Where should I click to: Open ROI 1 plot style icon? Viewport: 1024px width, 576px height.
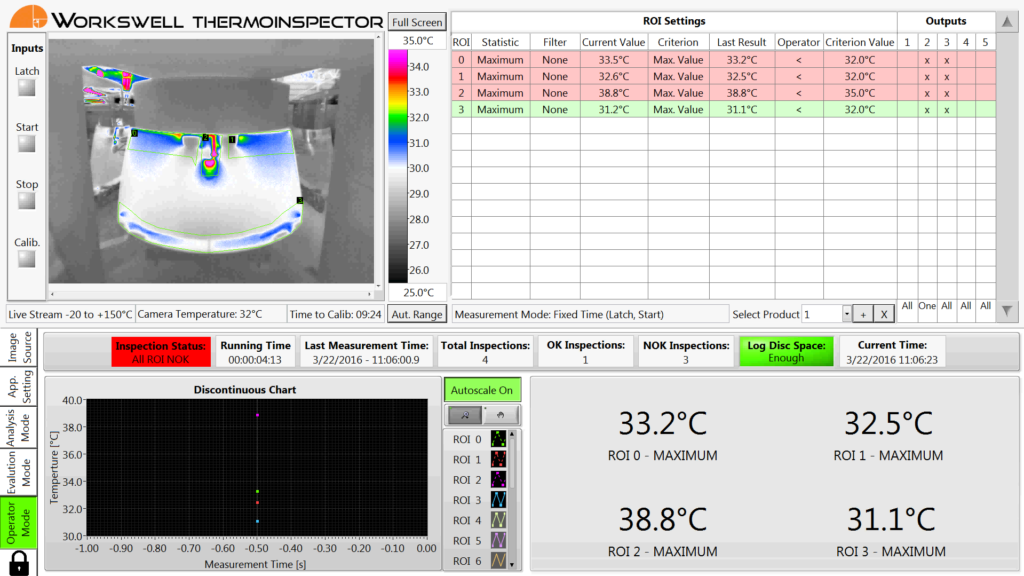coord(498,460)
